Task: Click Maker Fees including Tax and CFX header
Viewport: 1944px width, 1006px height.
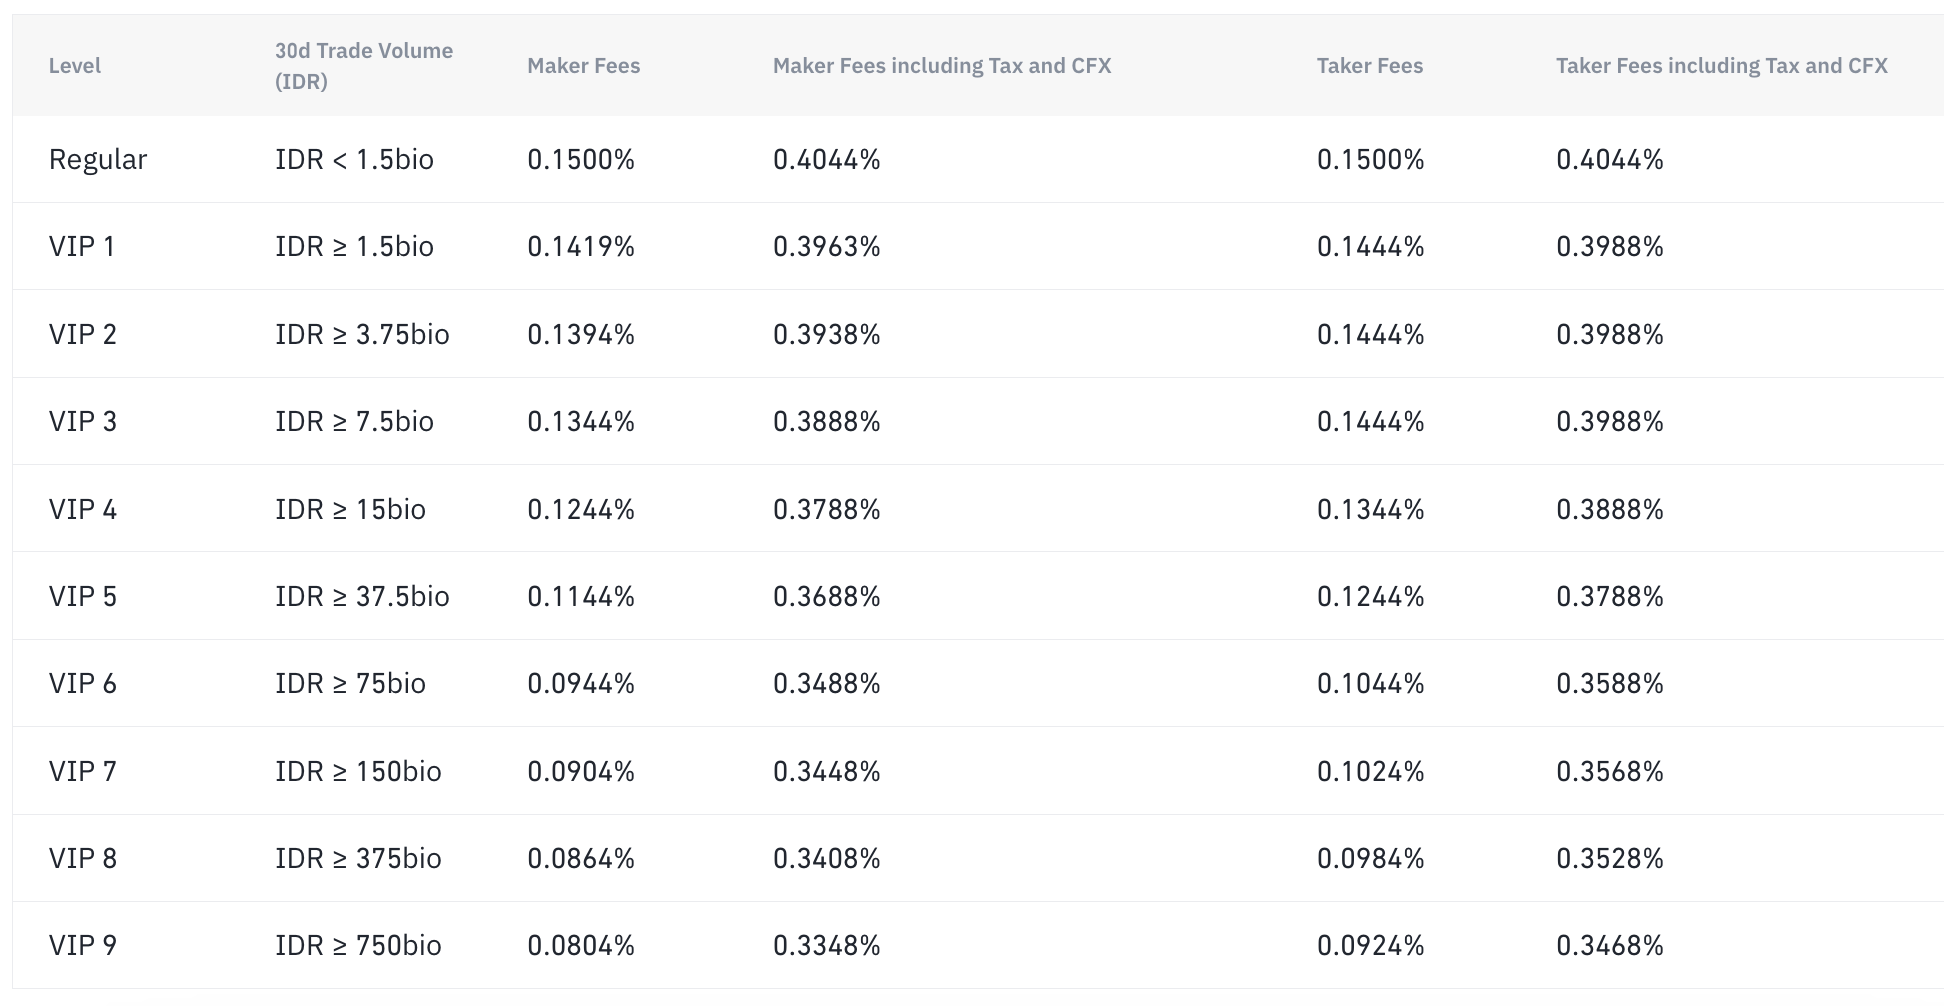Action: pyautogui.click(x=942, y=66)
